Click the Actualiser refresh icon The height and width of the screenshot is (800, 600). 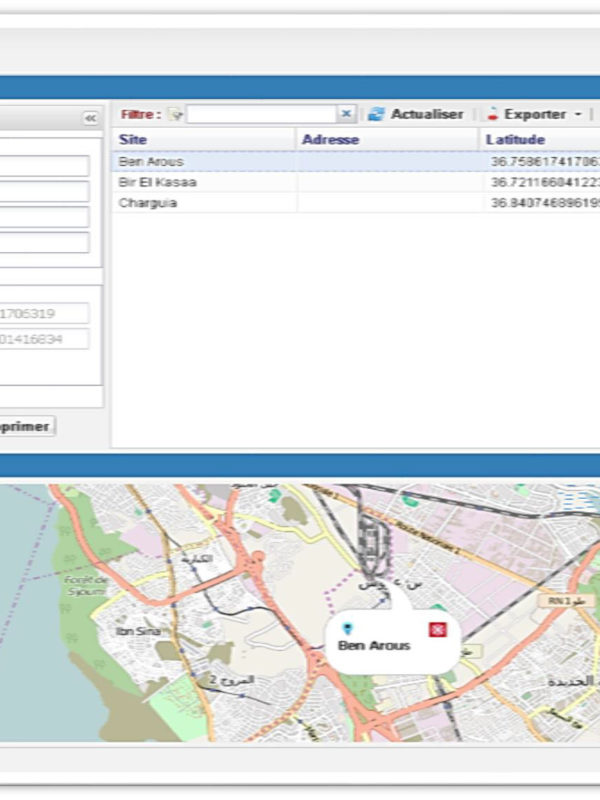click(376, 114)
